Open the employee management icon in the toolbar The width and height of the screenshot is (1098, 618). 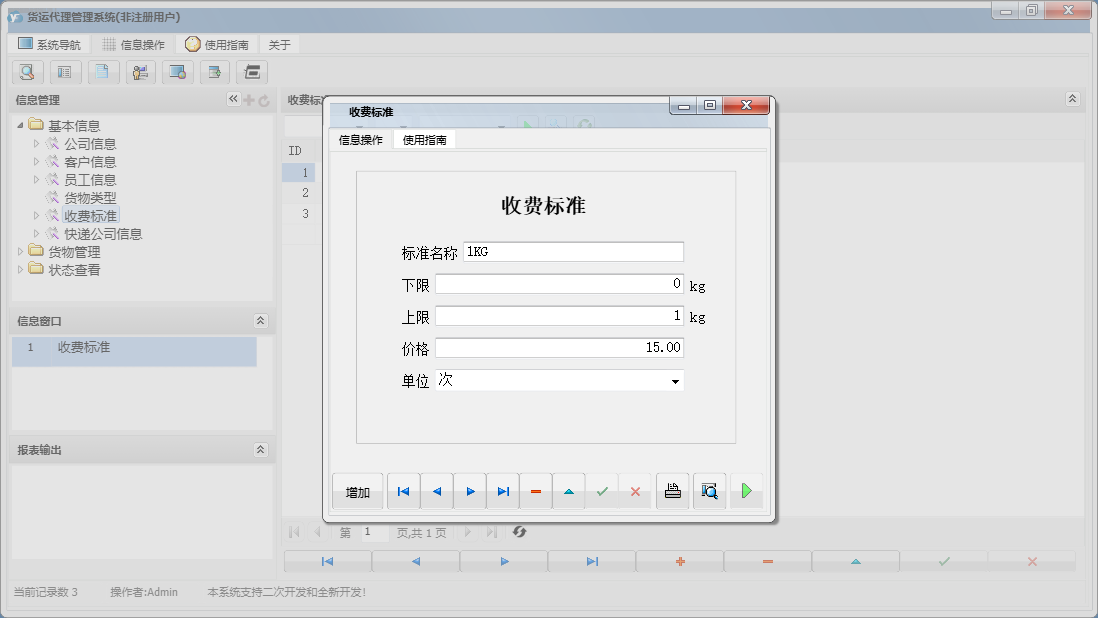point(139,72)
